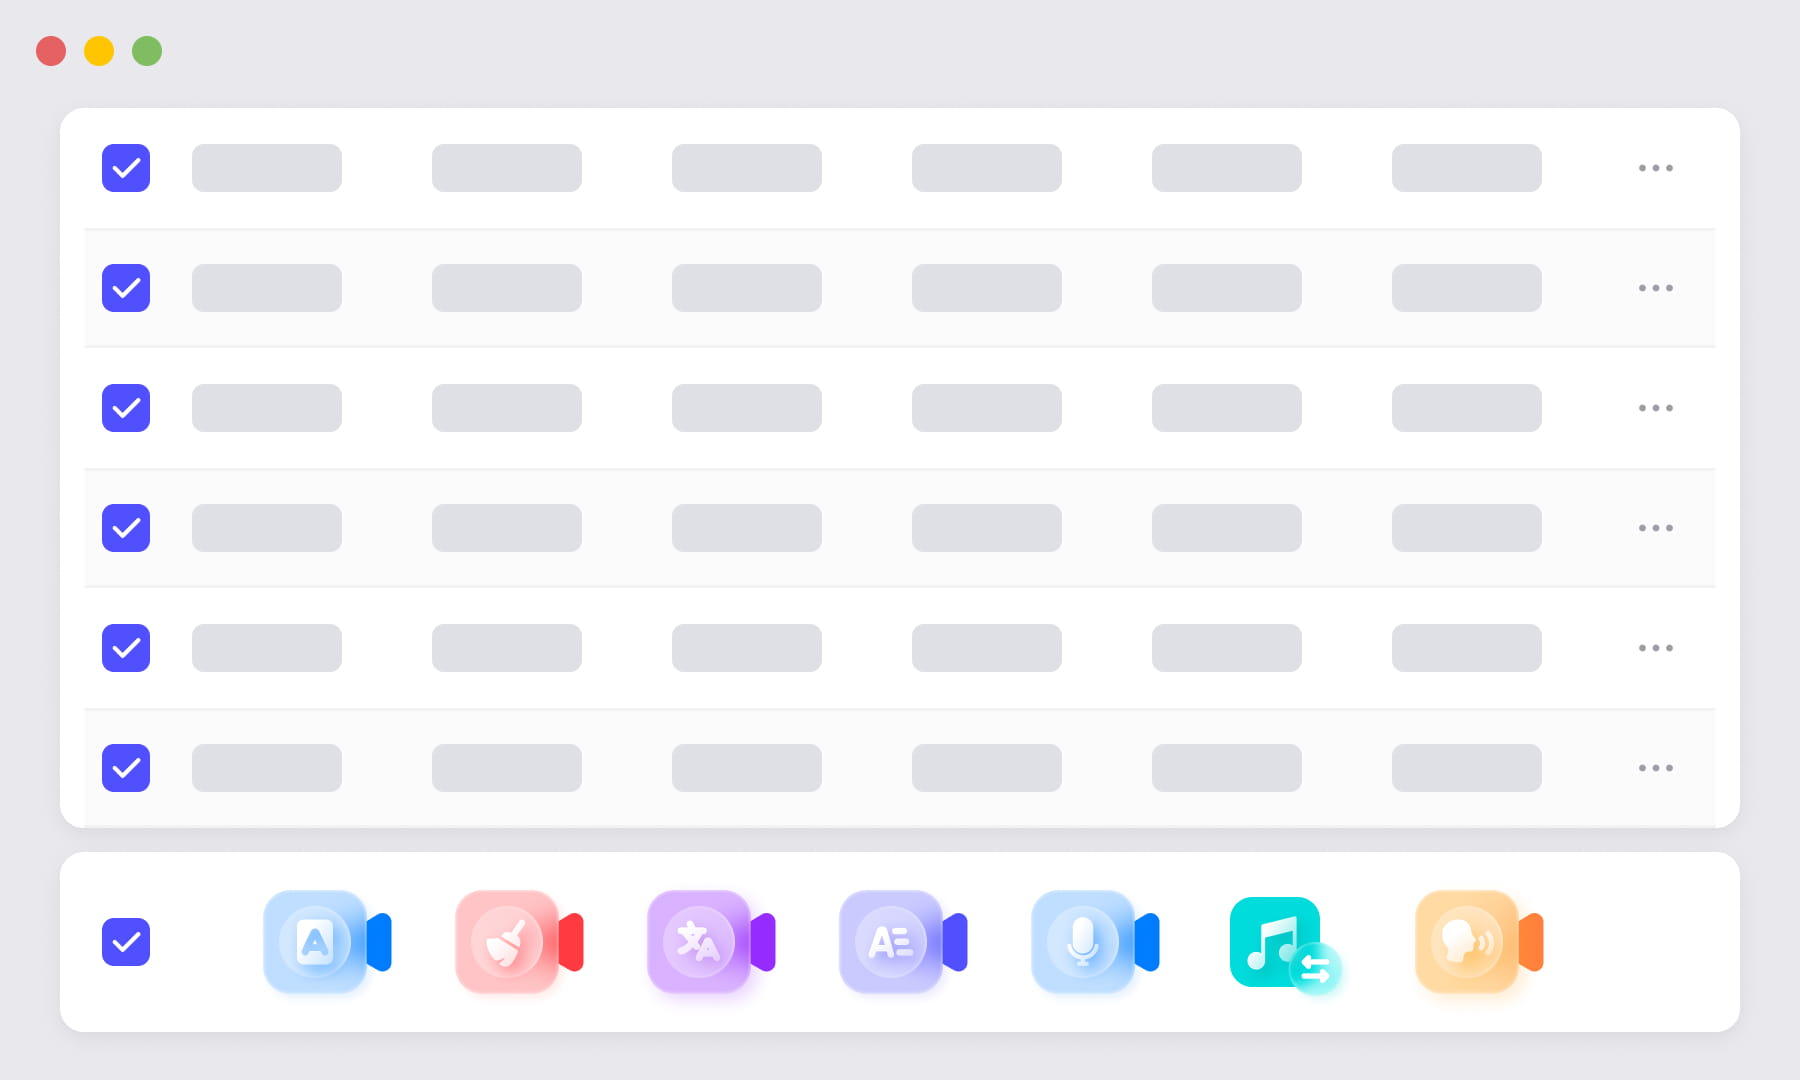The image size is (1800, 1080).
Task: Expand the fourth row more options menu
Action: pyautogui.click(x=1656, y=528)
